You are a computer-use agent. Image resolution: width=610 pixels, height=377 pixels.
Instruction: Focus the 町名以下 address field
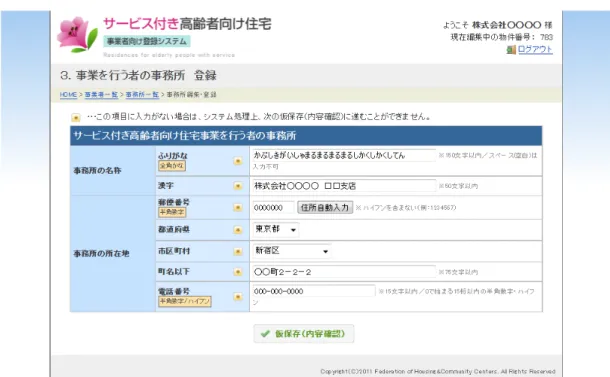344,272
